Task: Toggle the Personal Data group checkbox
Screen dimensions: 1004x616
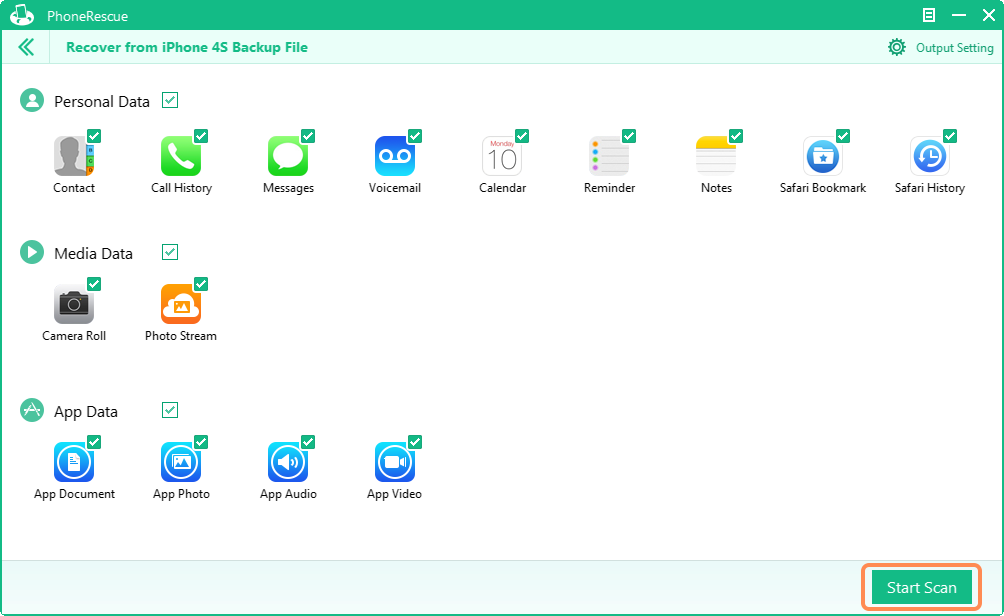Action: 170,100
